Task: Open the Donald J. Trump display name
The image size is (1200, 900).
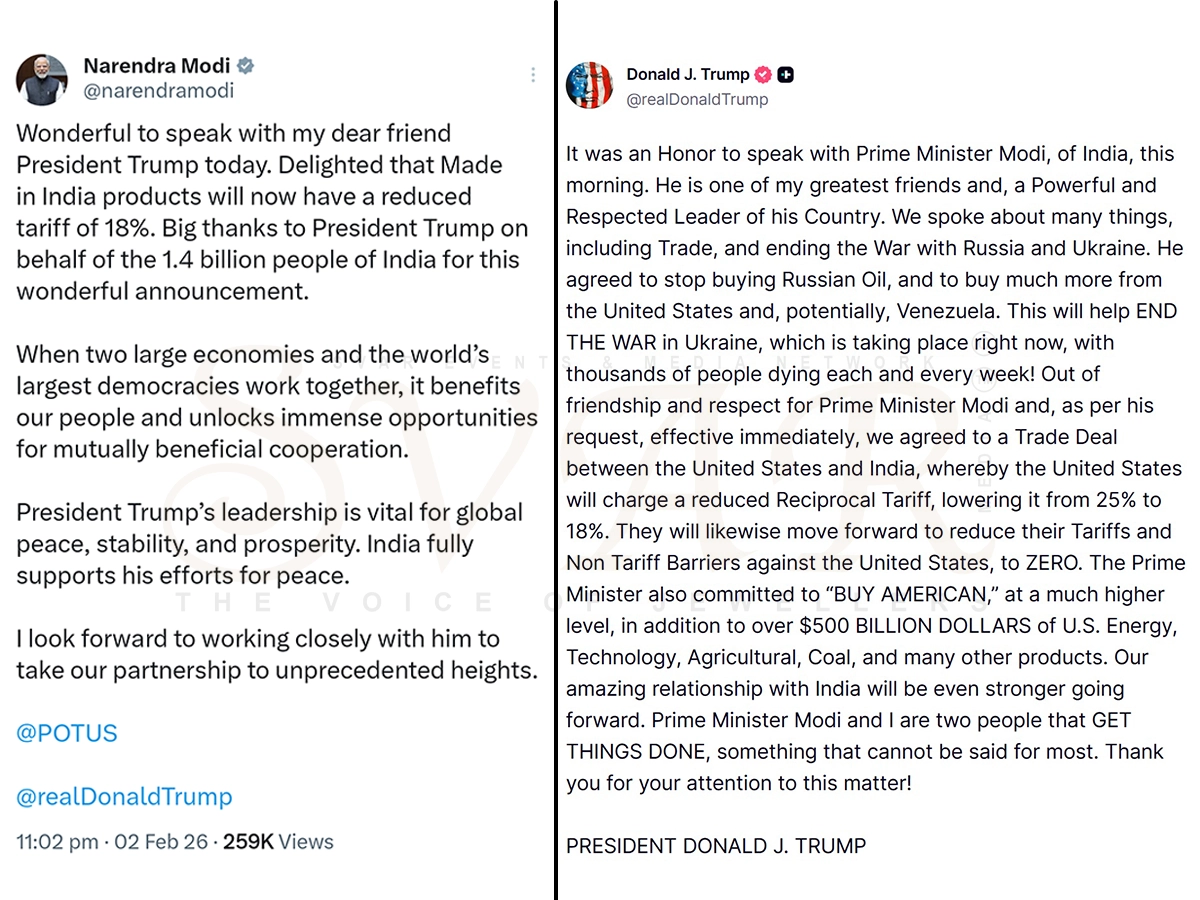Action: pos(687,74)
